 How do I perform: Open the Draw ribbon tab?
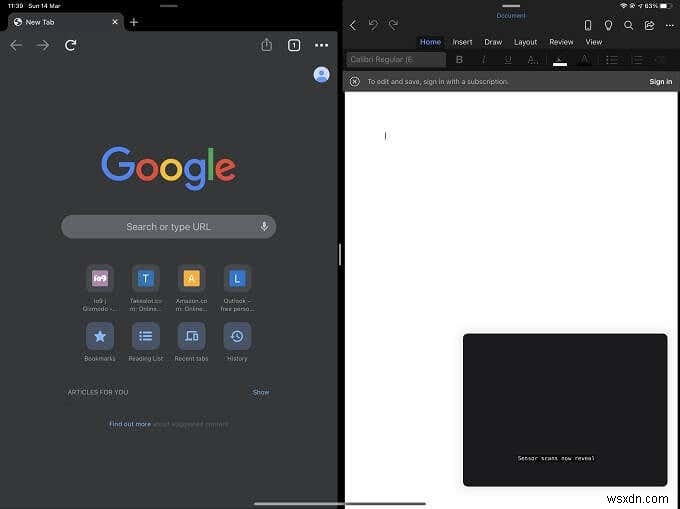(x=493, y=42)
